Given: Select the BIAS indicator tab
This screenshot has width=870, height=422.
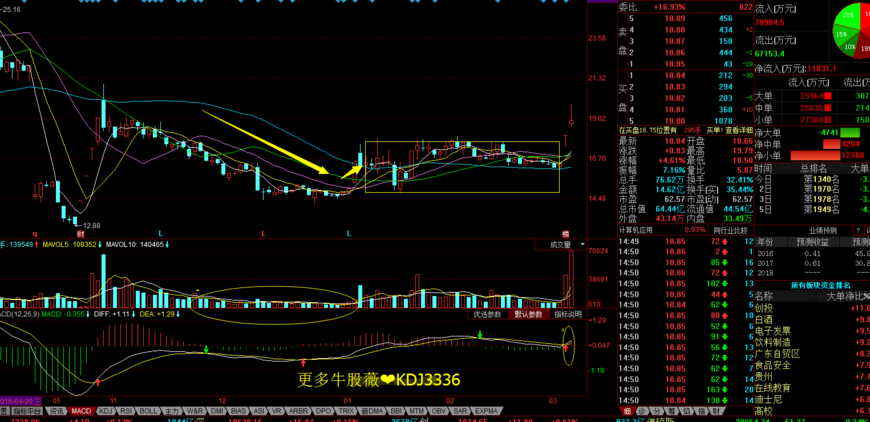Looking at the screenshot, I should pyautogui.click(x=239, y=411).
